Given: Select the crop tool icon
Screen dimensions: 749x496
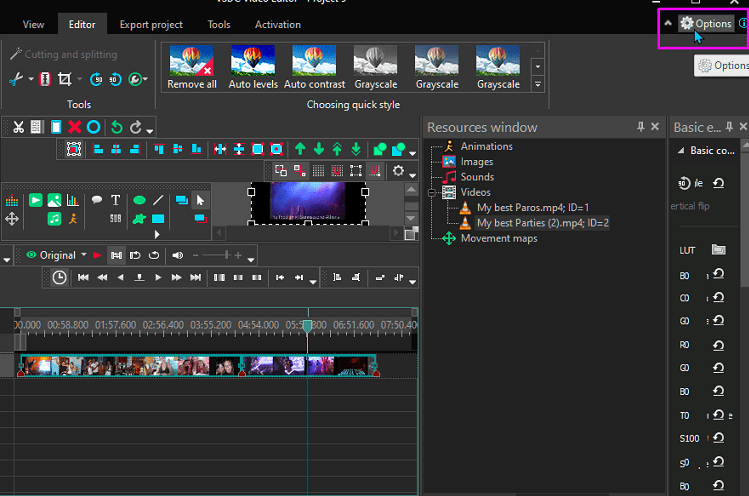Looking at the screenshot, I should tap(64, 79).
